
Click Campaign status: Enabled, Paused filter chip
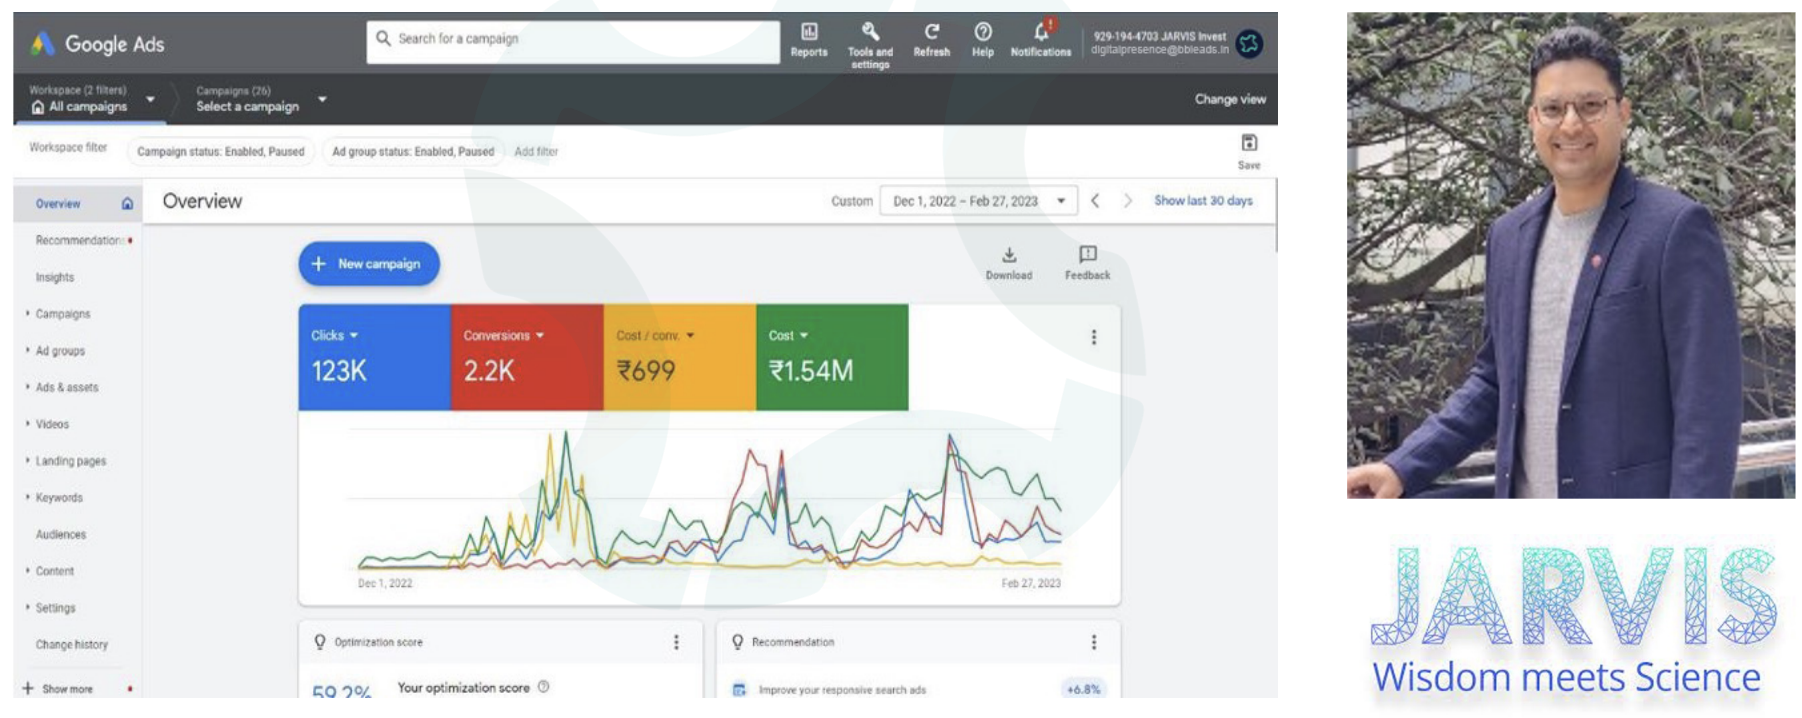click(221, 152)
